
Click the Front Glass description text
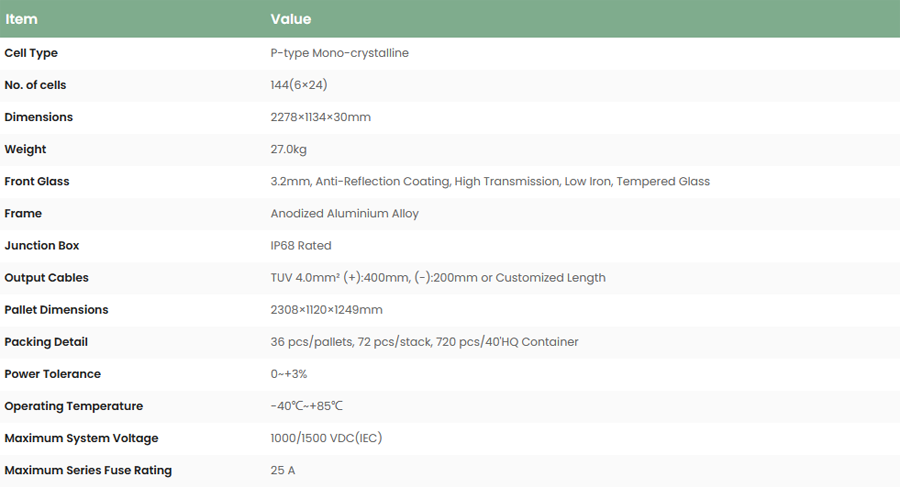490,181
